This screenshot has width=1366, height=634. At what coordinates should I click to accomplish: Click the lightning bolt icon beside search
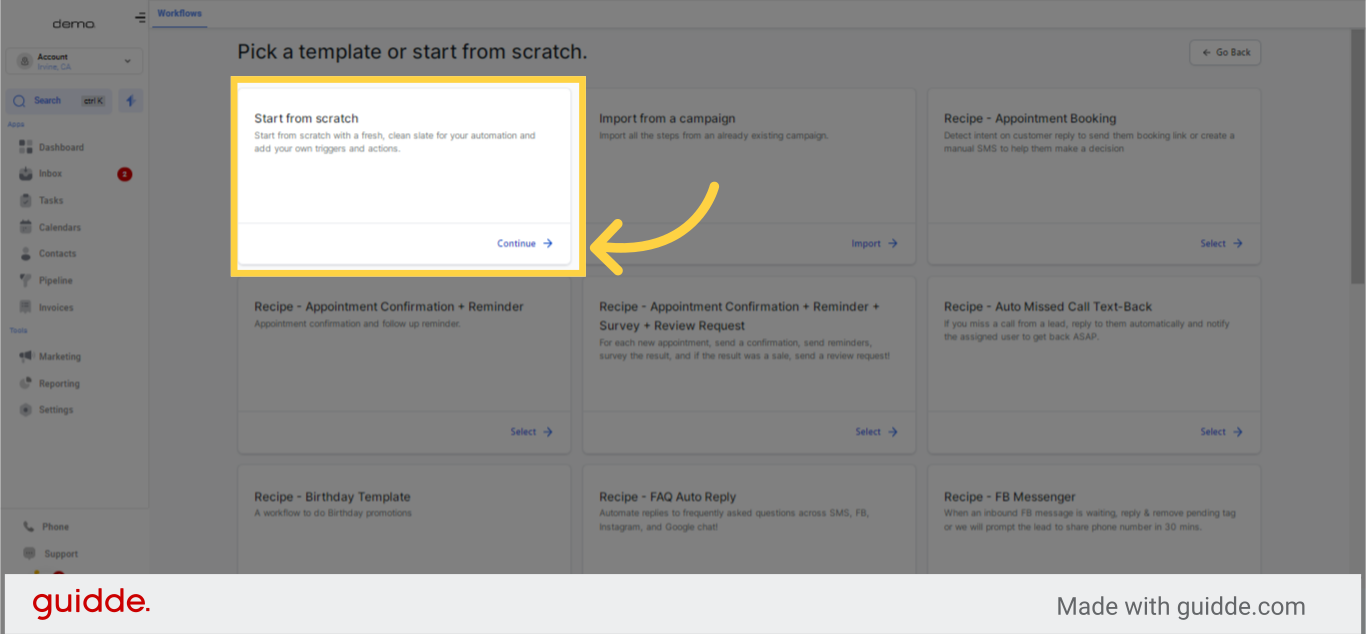pos(130,100)
